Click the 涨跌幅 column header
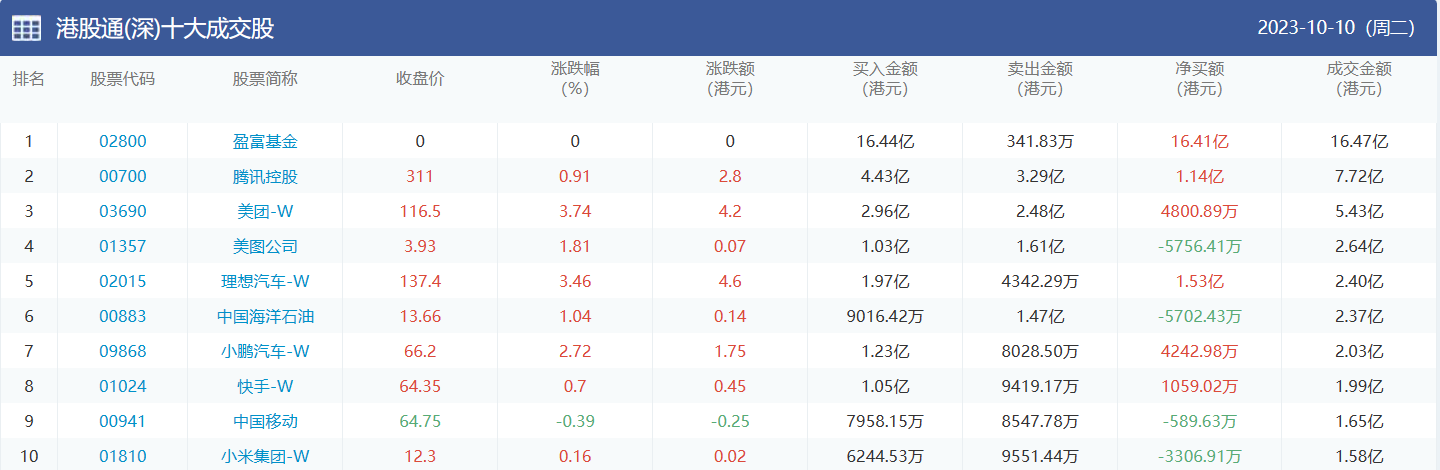 575,79
